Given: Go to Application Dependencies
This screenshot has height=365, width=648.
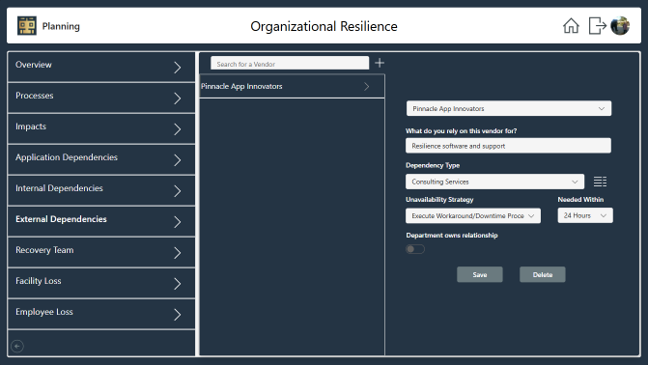Looking at the screenshot, I should (101, 160).
